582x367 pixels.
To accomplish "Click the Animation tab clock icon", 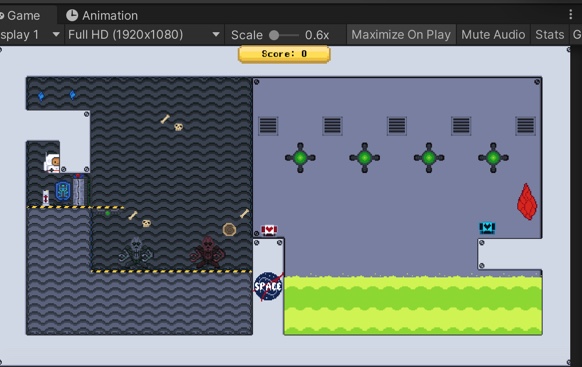I will [x=72, y=15].
